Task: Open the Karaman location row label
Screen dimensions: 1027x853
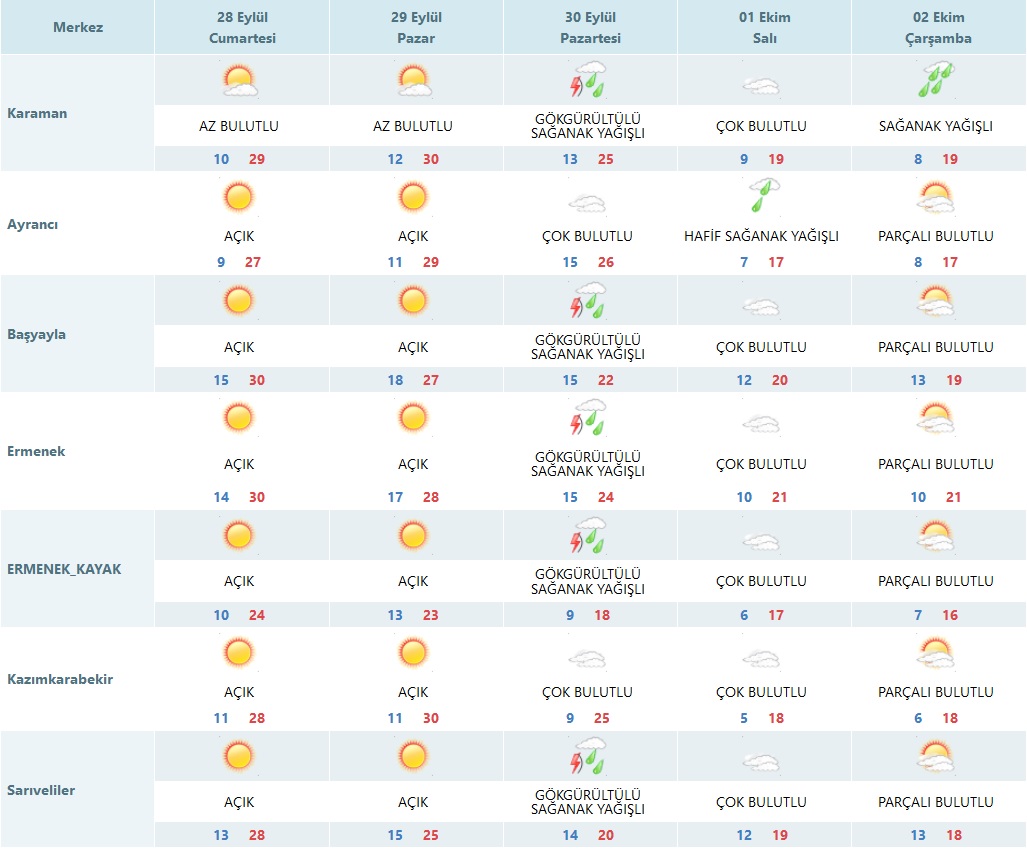Action: click(x=37, y=113)
